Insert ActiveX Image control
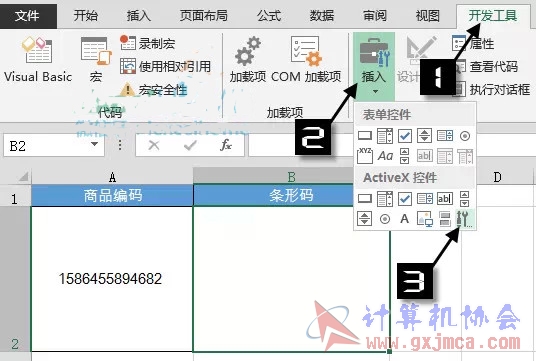Viewport: 536px width, 361px height. tap(425, 219)
